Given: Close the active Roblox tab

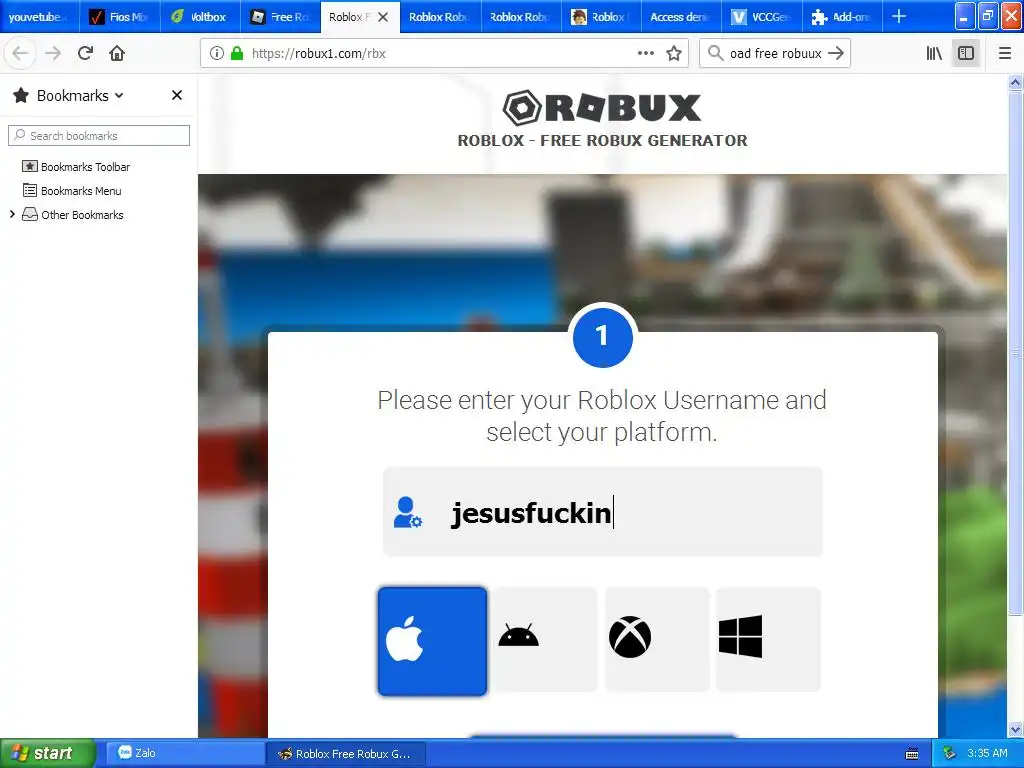Looking at the screenshot, I should tap(383, 17).
